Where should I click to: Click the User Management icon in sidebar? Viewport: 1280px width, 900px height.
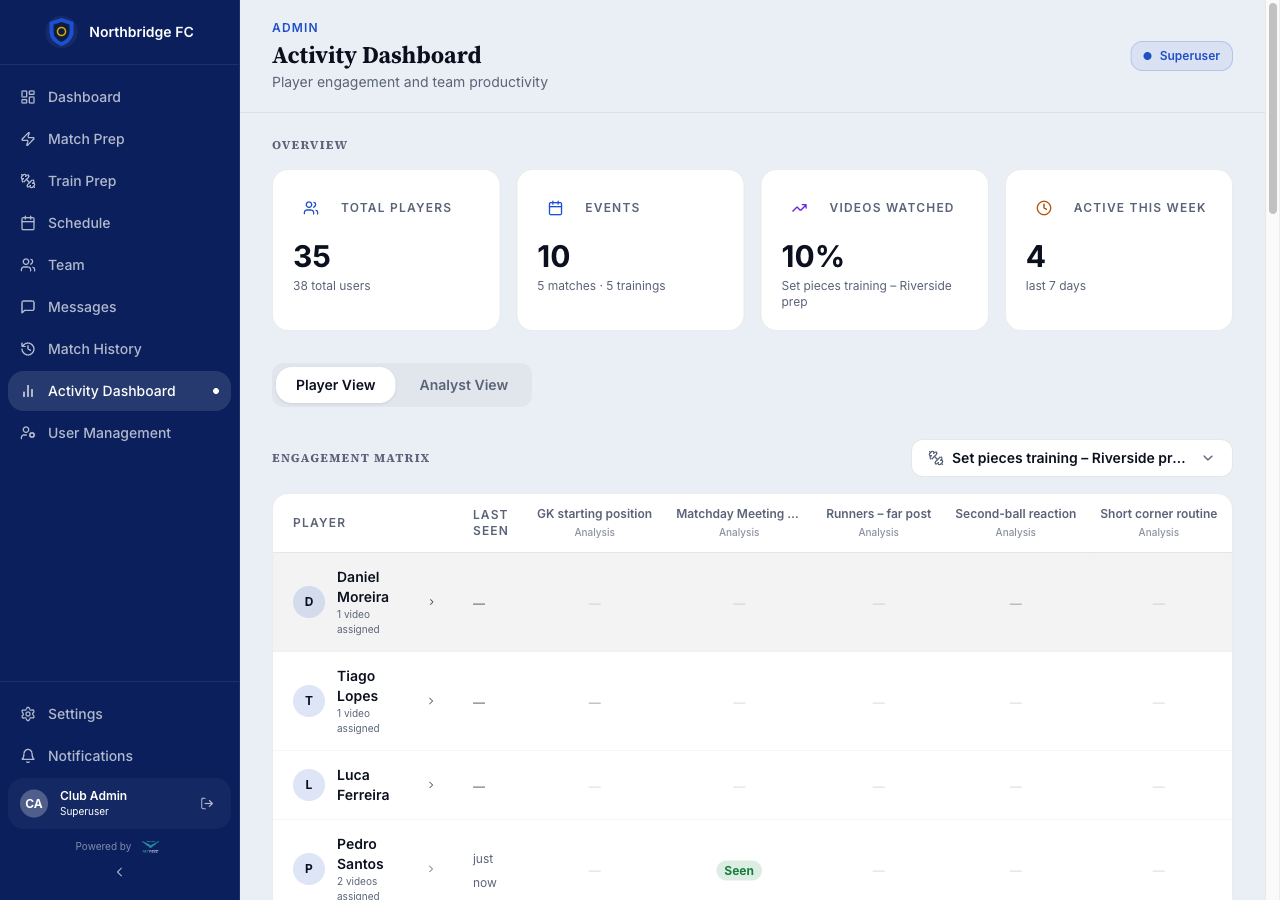(28, 433)
